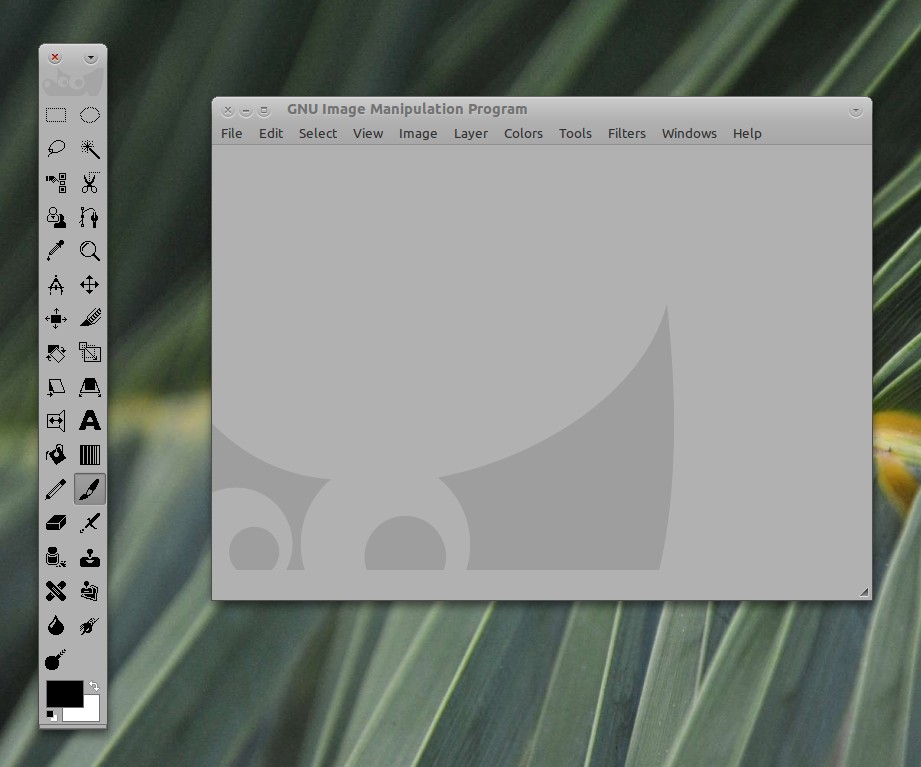Viewport: 921px width, 767px height.
Task: Select the Color Picker eyedropper
Action: (56, 251)
